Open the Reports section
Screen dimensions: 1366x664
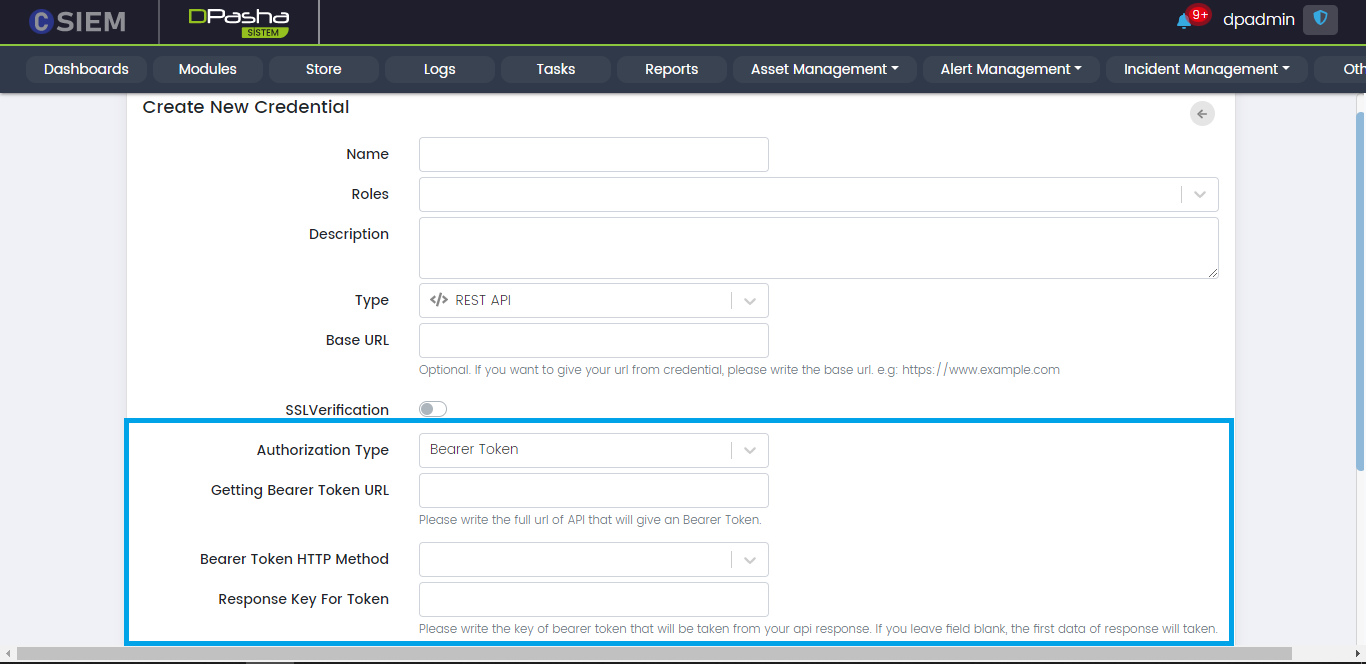[x=671, y=69]
